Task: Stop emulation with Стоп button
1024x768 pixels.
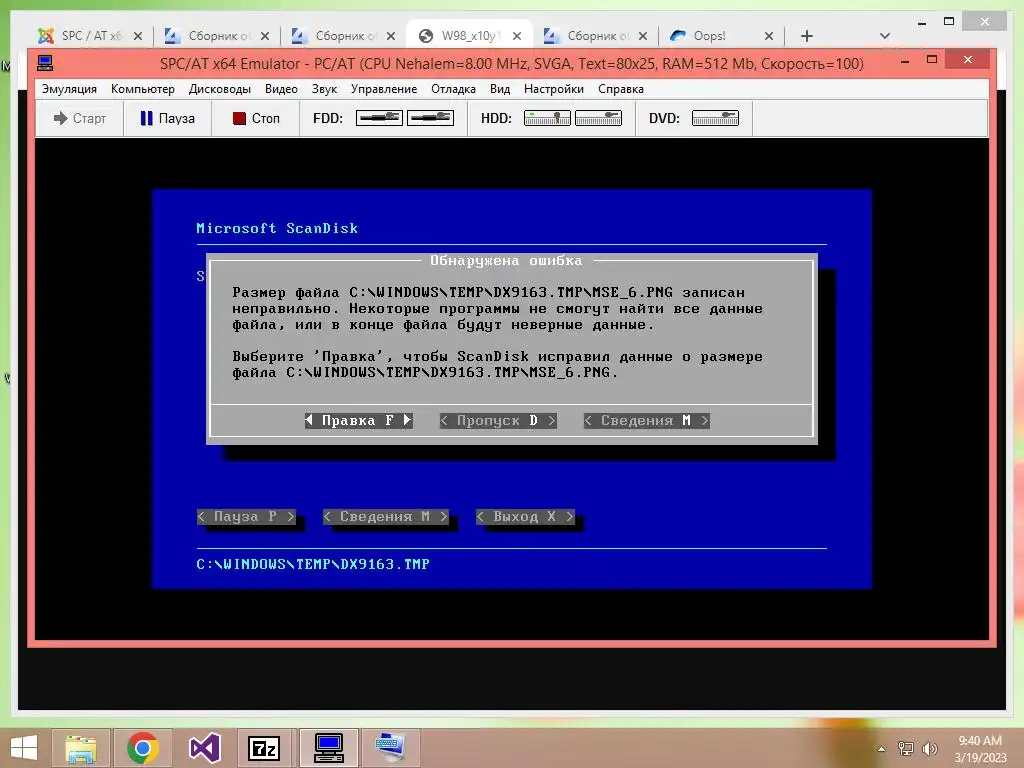Action: click(x=256, y=118)
